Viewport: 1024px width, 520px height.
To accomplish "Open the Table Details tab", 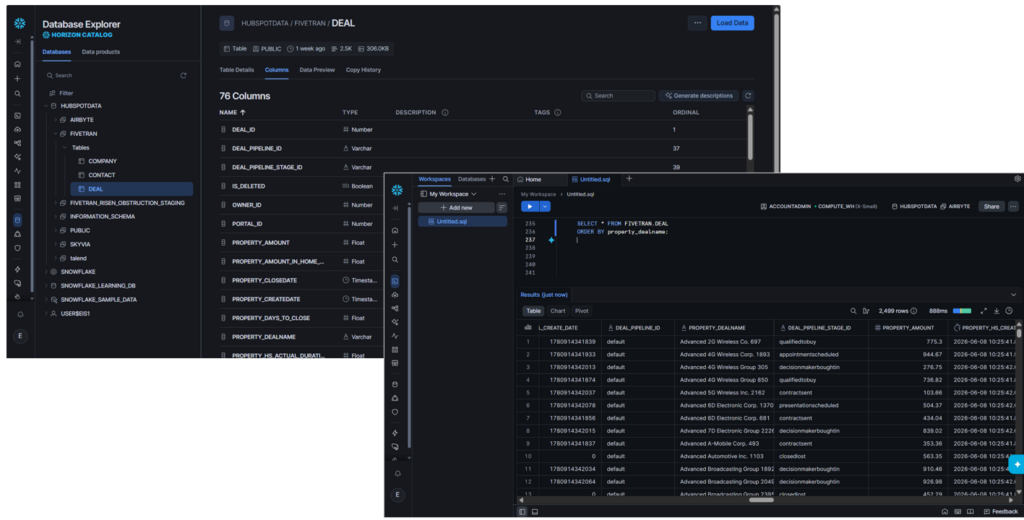I will (x=236, y=70).
